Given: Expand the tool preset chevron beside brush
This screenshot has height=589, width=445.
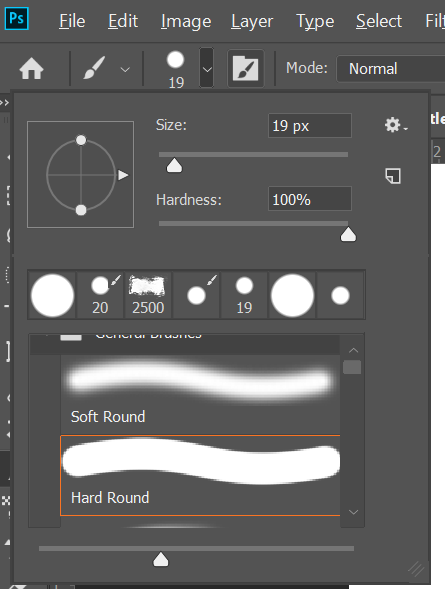Looking at the screenshot, I should 125,69.
